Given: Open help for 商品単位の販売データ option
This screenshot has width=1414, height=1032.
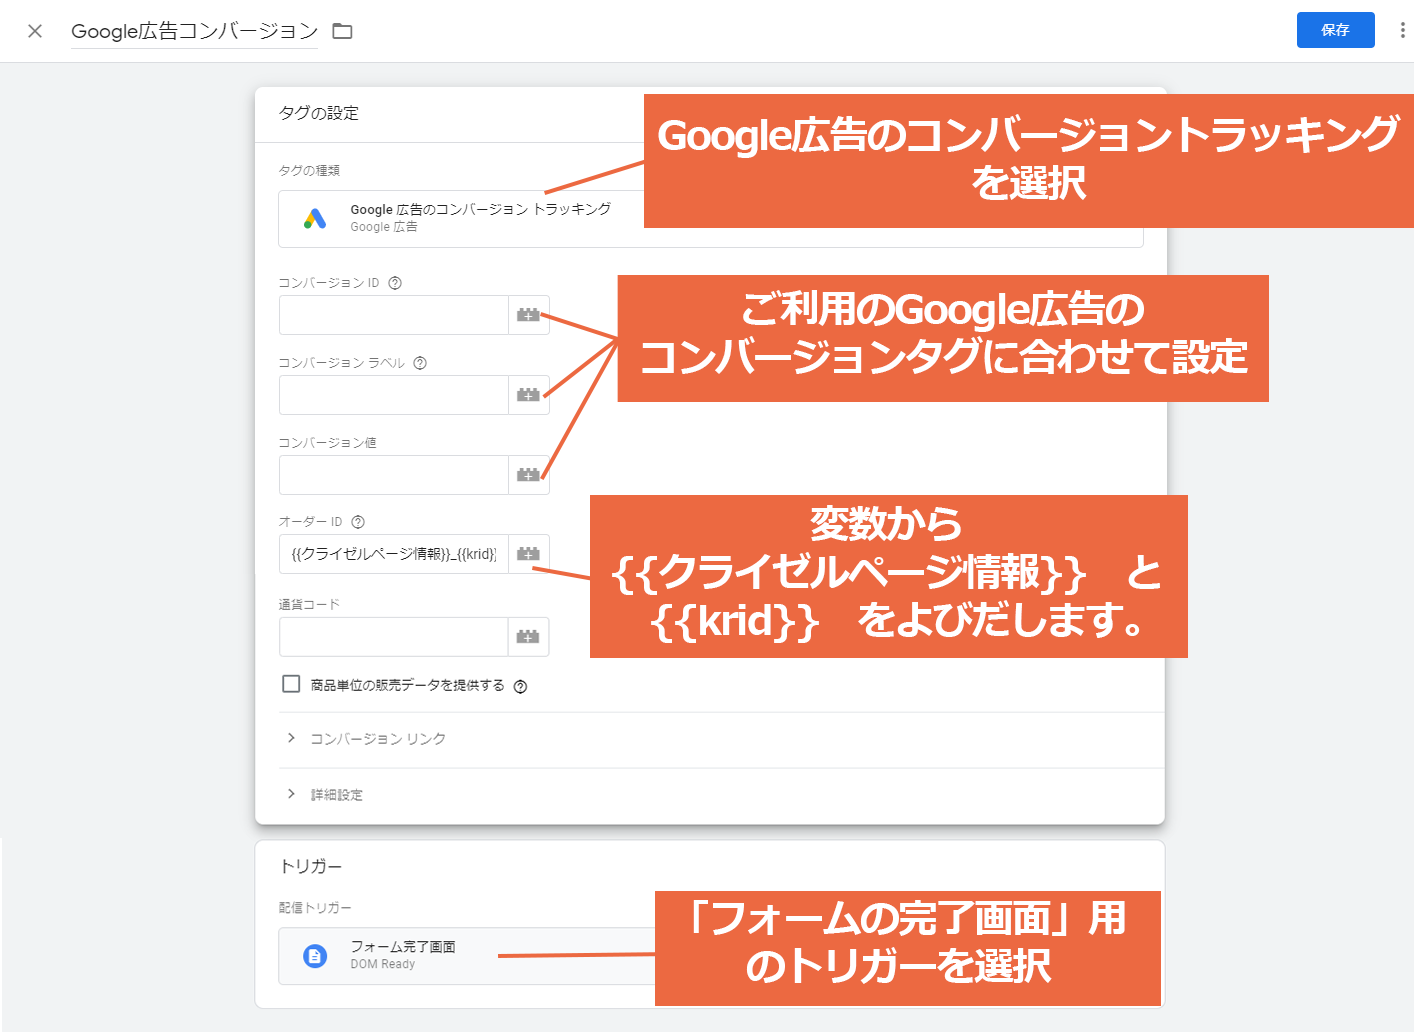Looking at the screenshot, I should pyautogui.click(x=520, y=686).
